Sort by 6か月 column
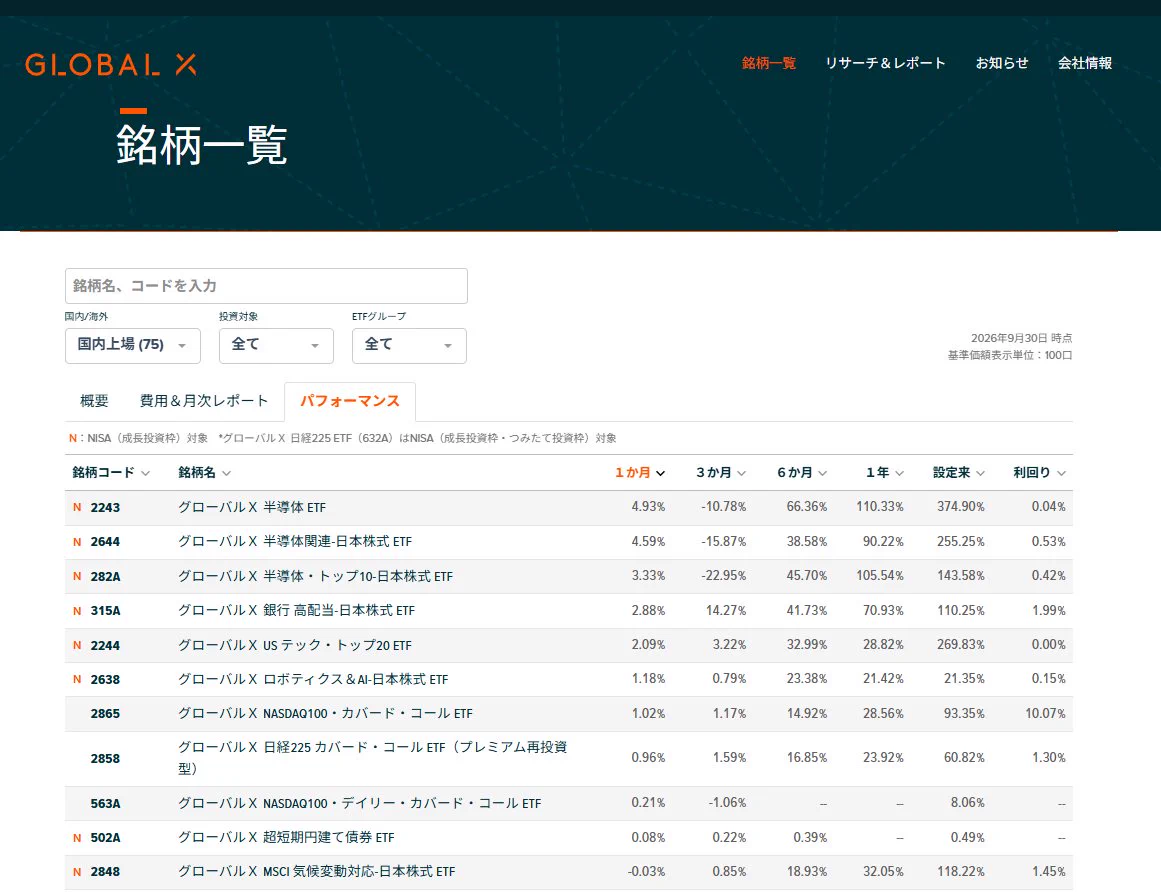Screen dimensions: 1161x892 click(802, 473)
